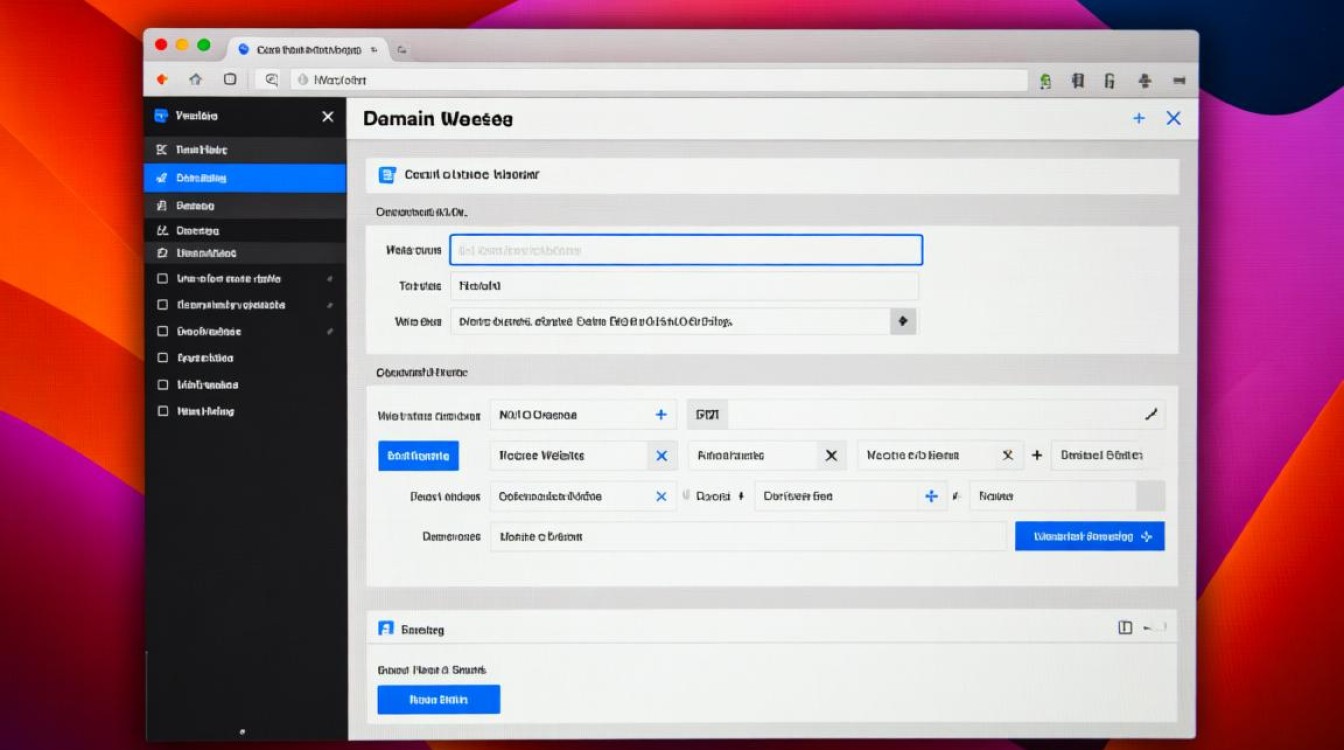
Task: Click the home icon in browser toolbar
Action: coord(196,80)
